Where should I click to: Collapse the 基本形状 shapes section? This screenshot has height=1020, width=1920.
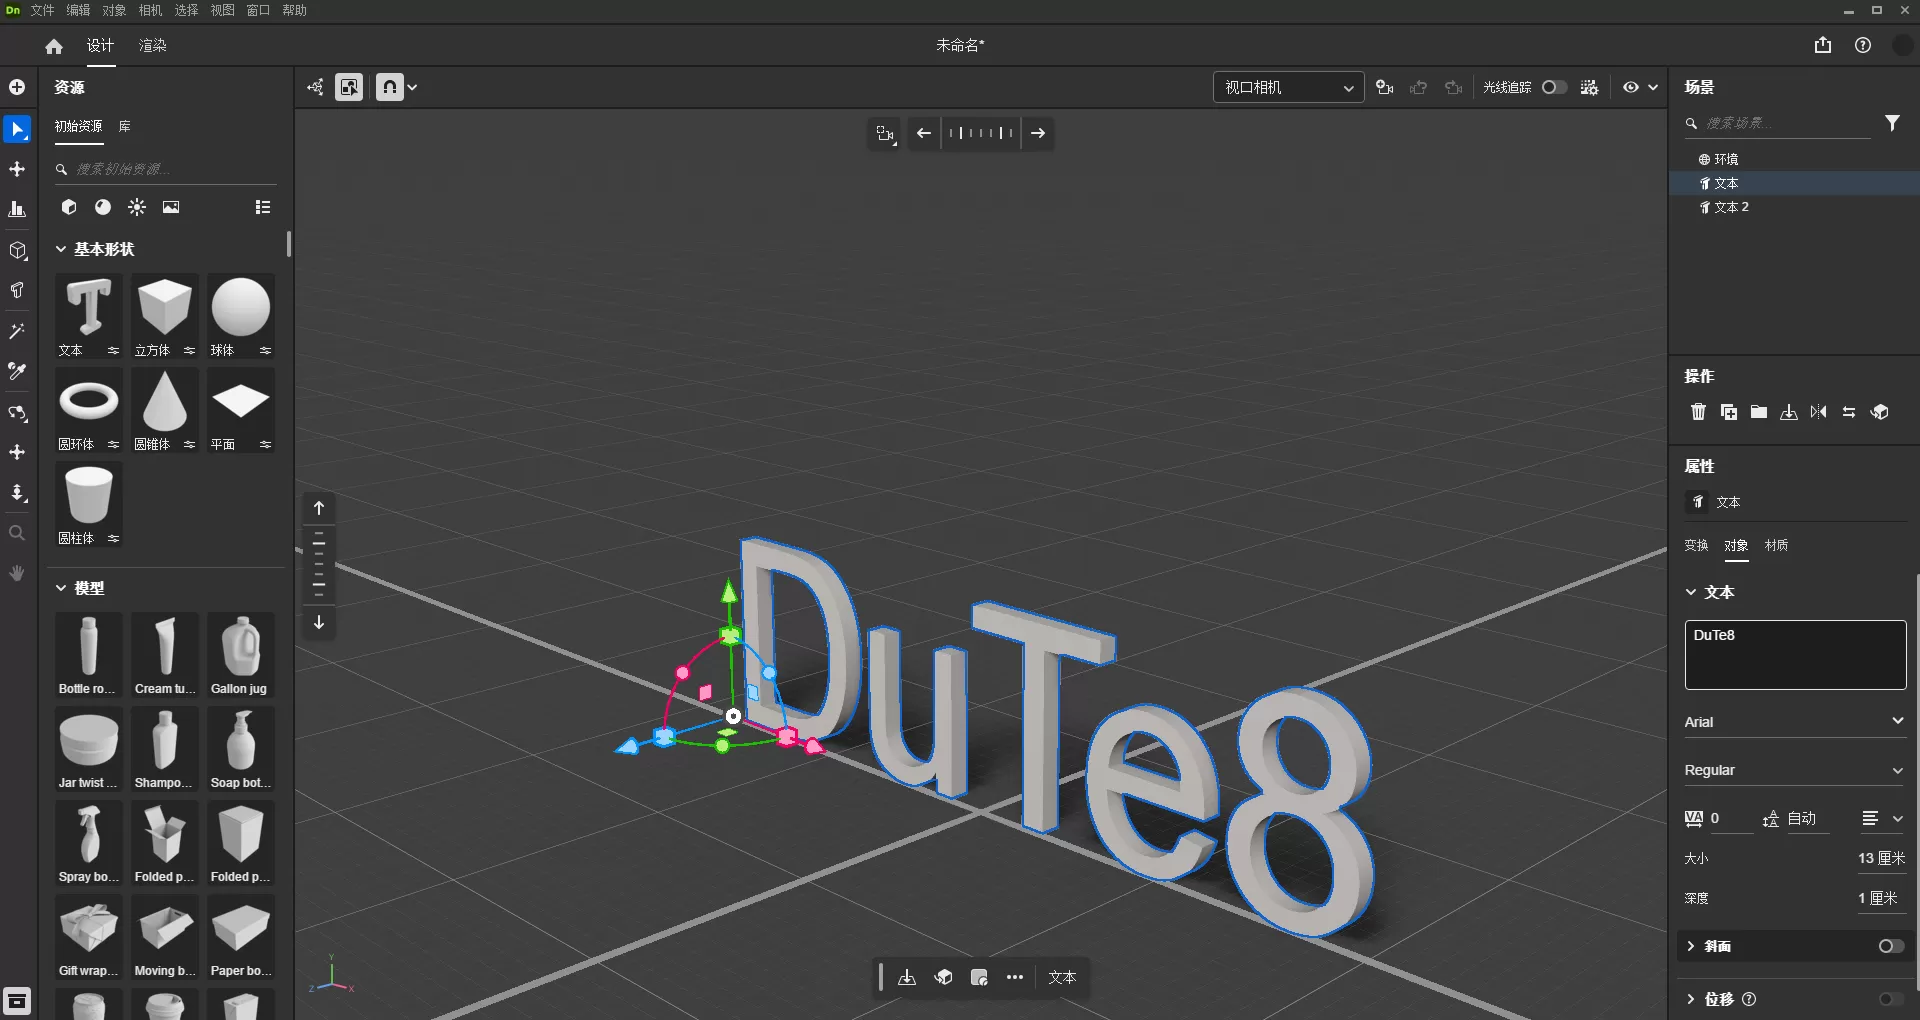point(62,250)
